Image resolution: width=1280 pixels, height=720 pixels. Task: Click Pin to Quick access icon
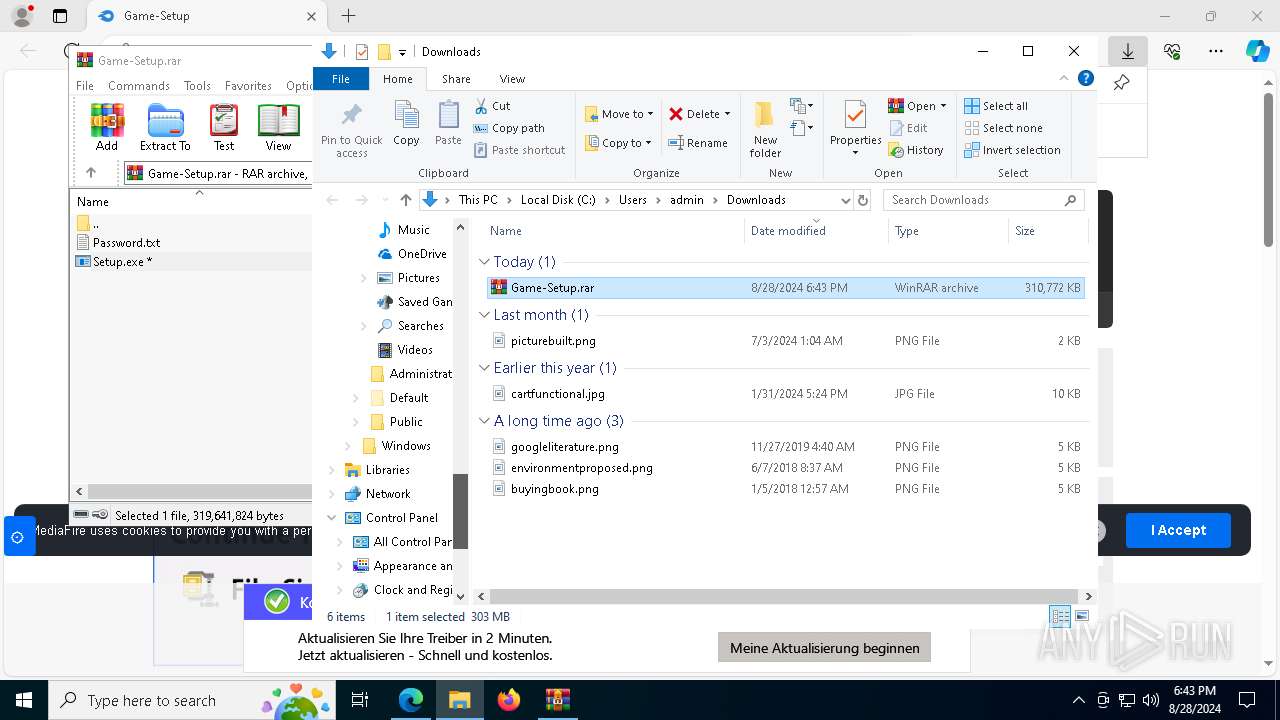pos(352,129)
